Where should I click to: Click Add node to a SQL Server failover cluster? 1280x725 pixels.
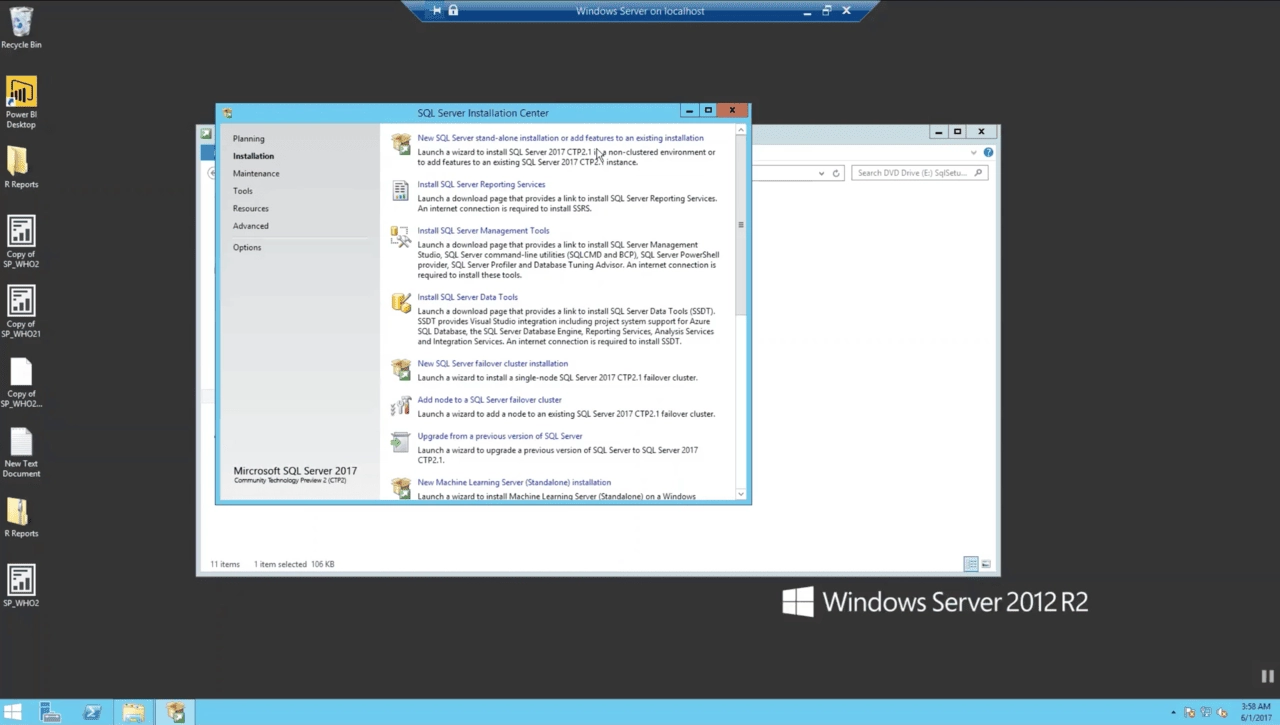[489, 400]
